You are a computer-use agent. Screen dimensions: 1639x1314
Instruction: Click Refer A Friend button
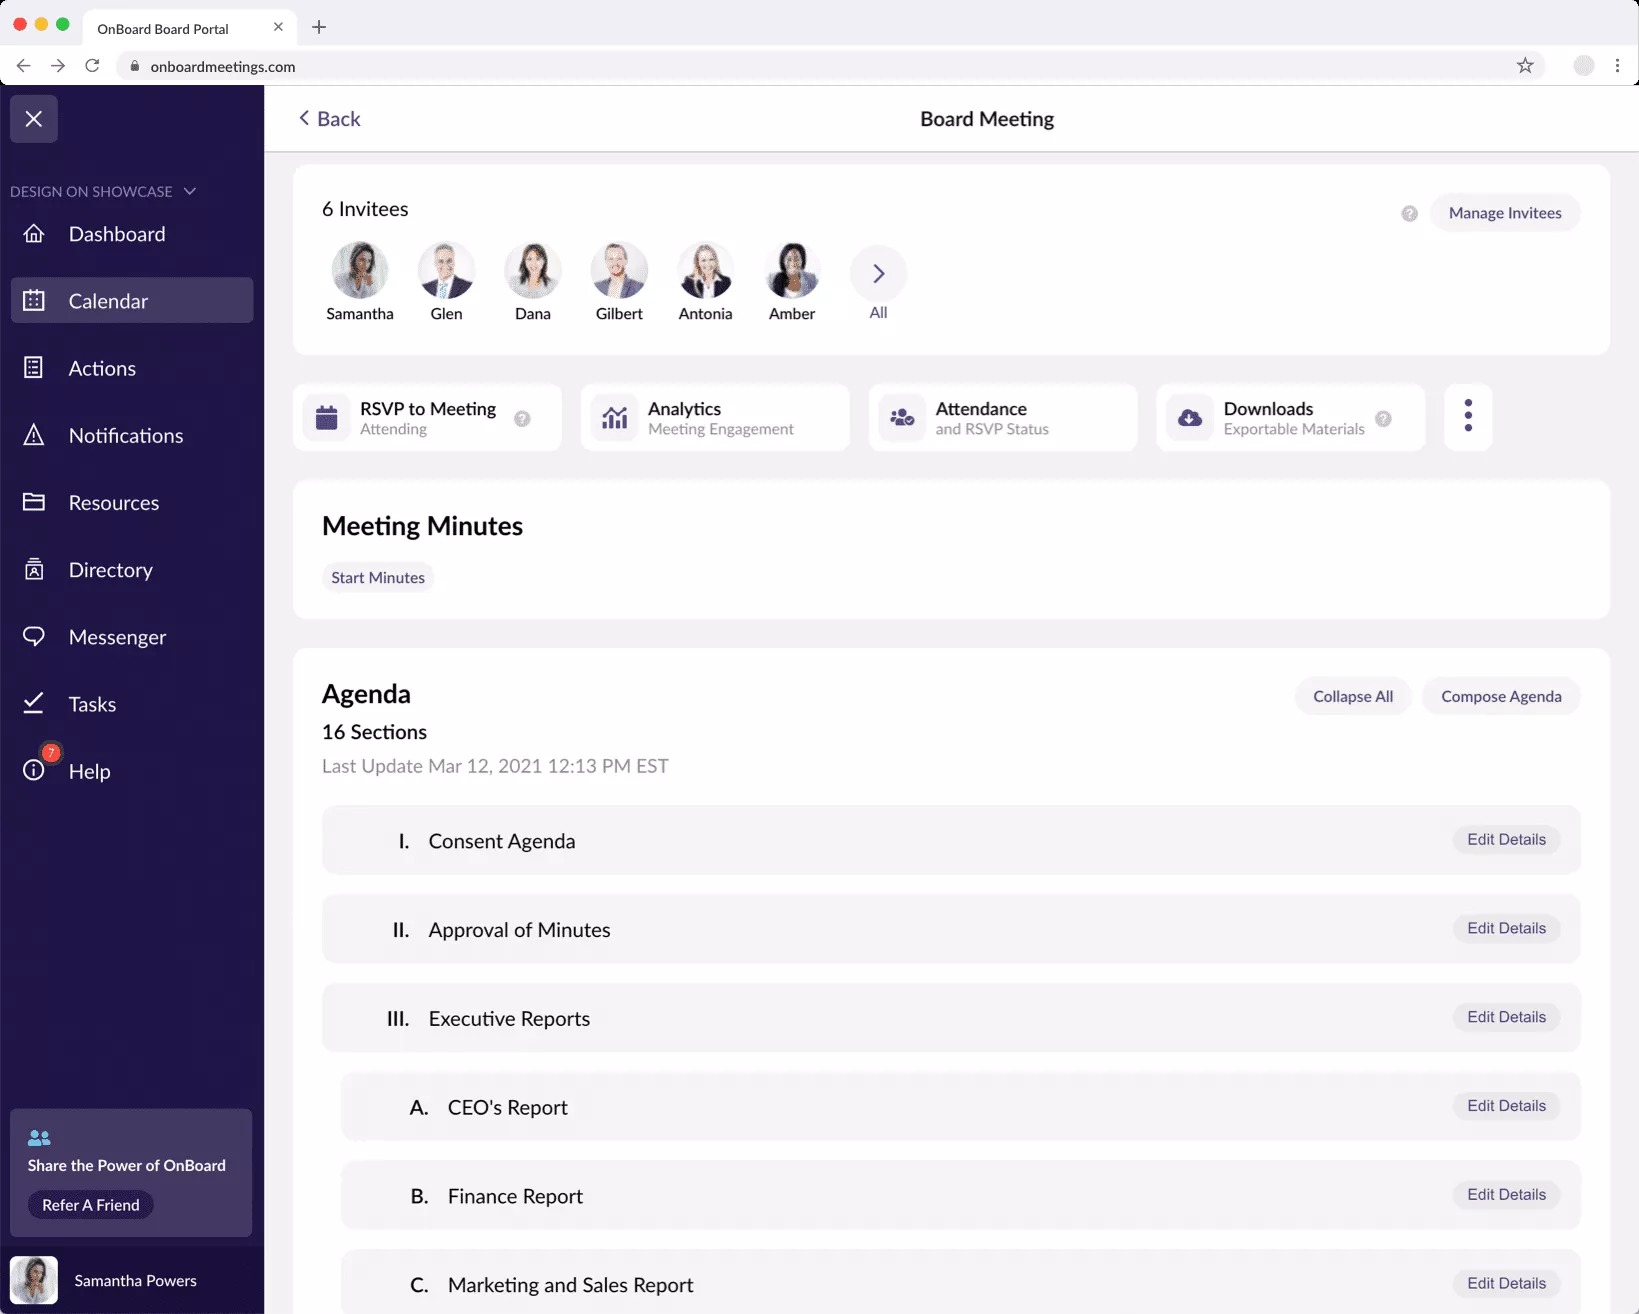coord(91,1205)
